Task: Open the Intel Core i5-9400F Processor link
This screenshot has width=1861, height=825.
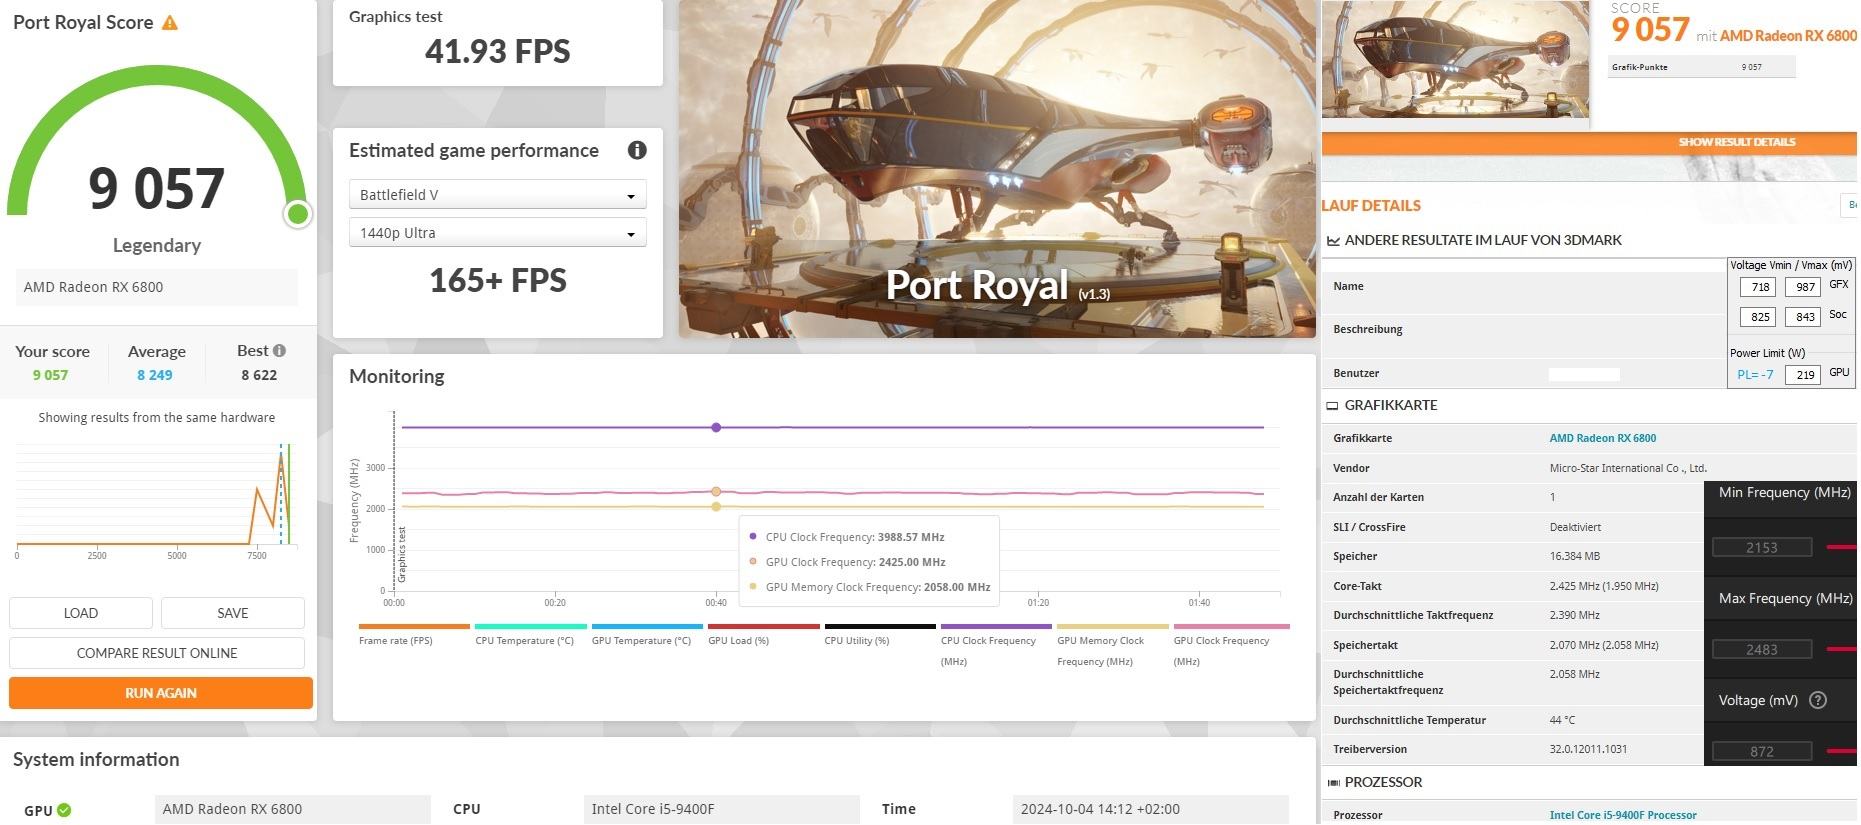Action: click(1623, 815)
